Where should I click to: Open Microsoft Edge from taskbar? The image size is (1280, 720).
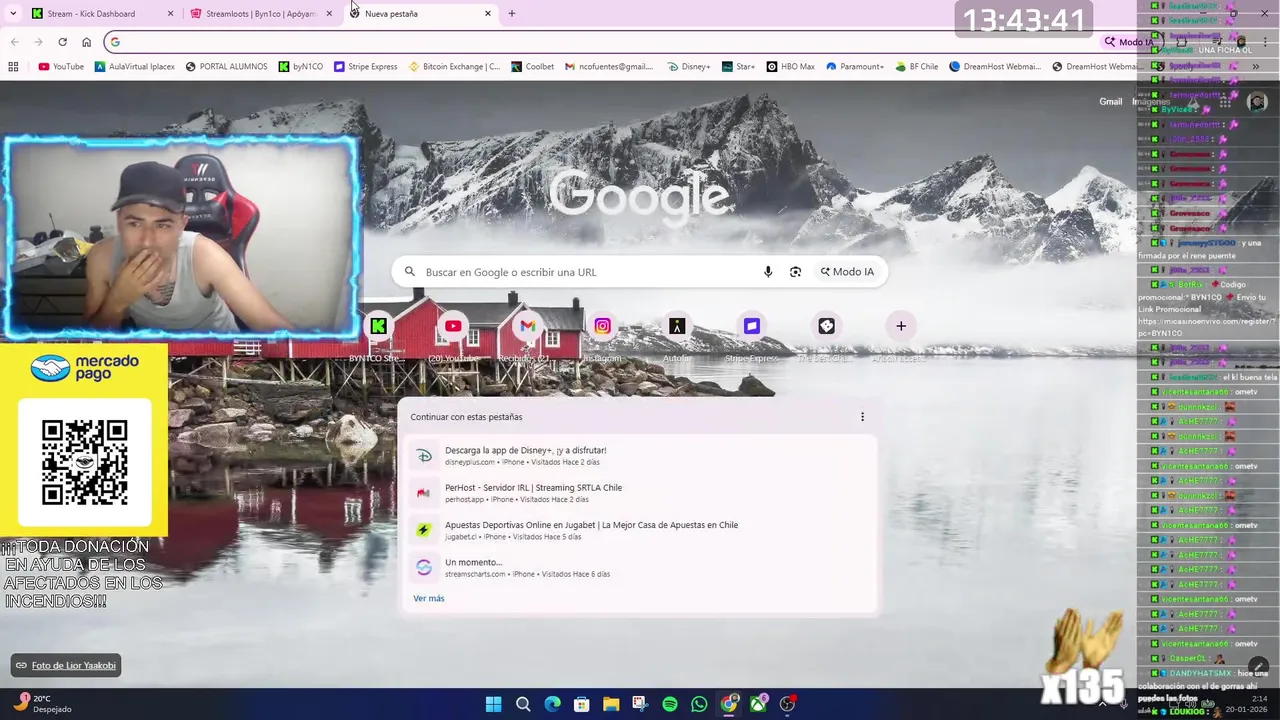(552, 704)
